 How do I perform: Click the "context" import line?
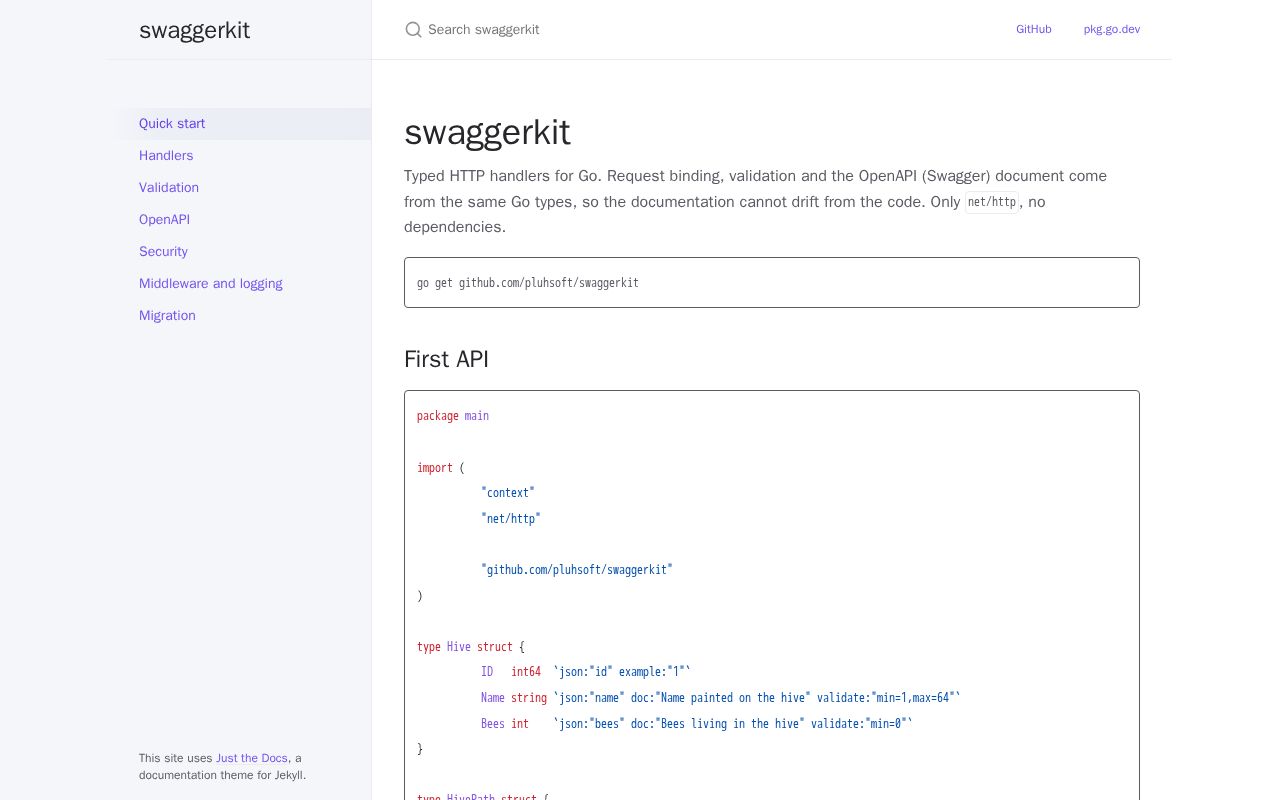[508, 493]
